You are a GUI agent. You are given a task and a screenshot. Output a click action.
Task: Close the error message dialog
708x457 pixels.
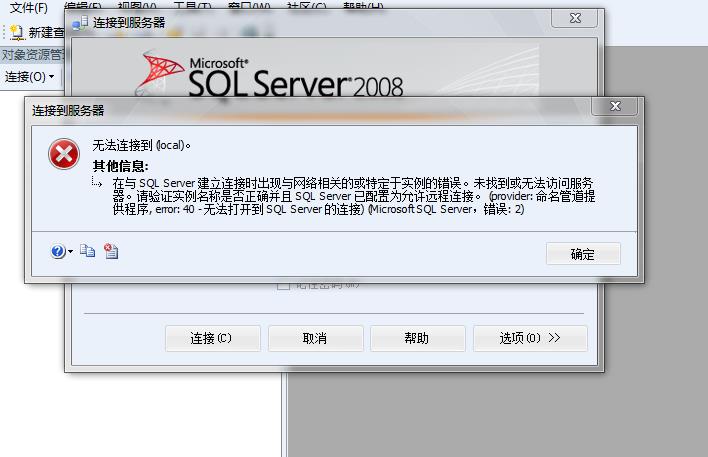click(x=615, y=106)
